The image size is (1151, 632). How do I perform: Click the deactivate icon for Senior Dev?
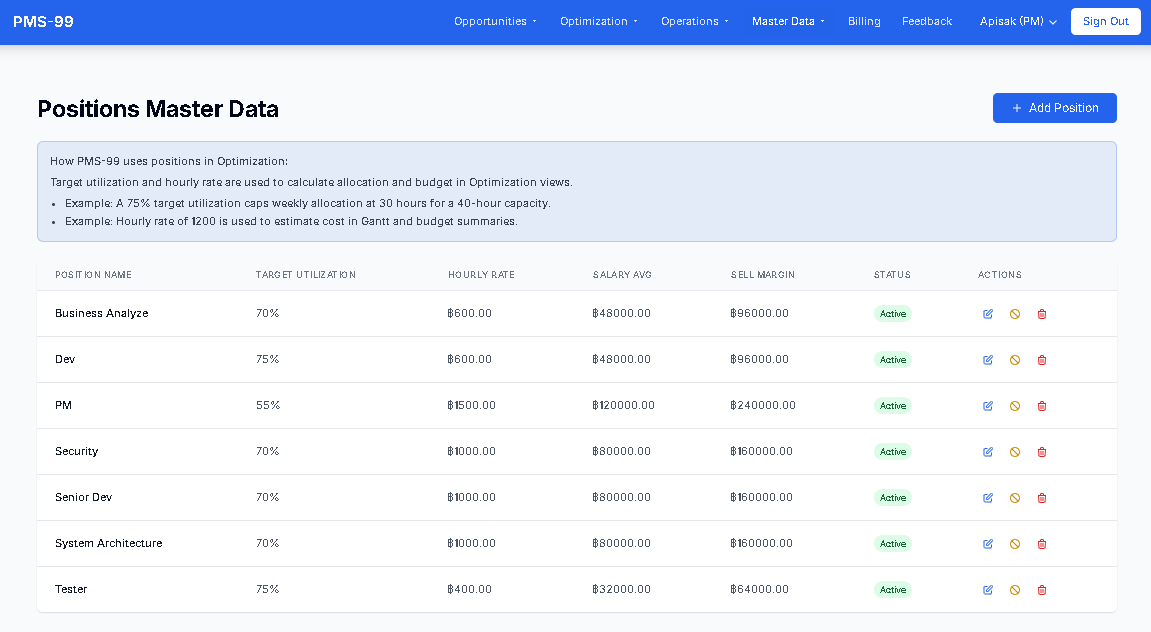pyautogui.click(x=1015, y=498)
